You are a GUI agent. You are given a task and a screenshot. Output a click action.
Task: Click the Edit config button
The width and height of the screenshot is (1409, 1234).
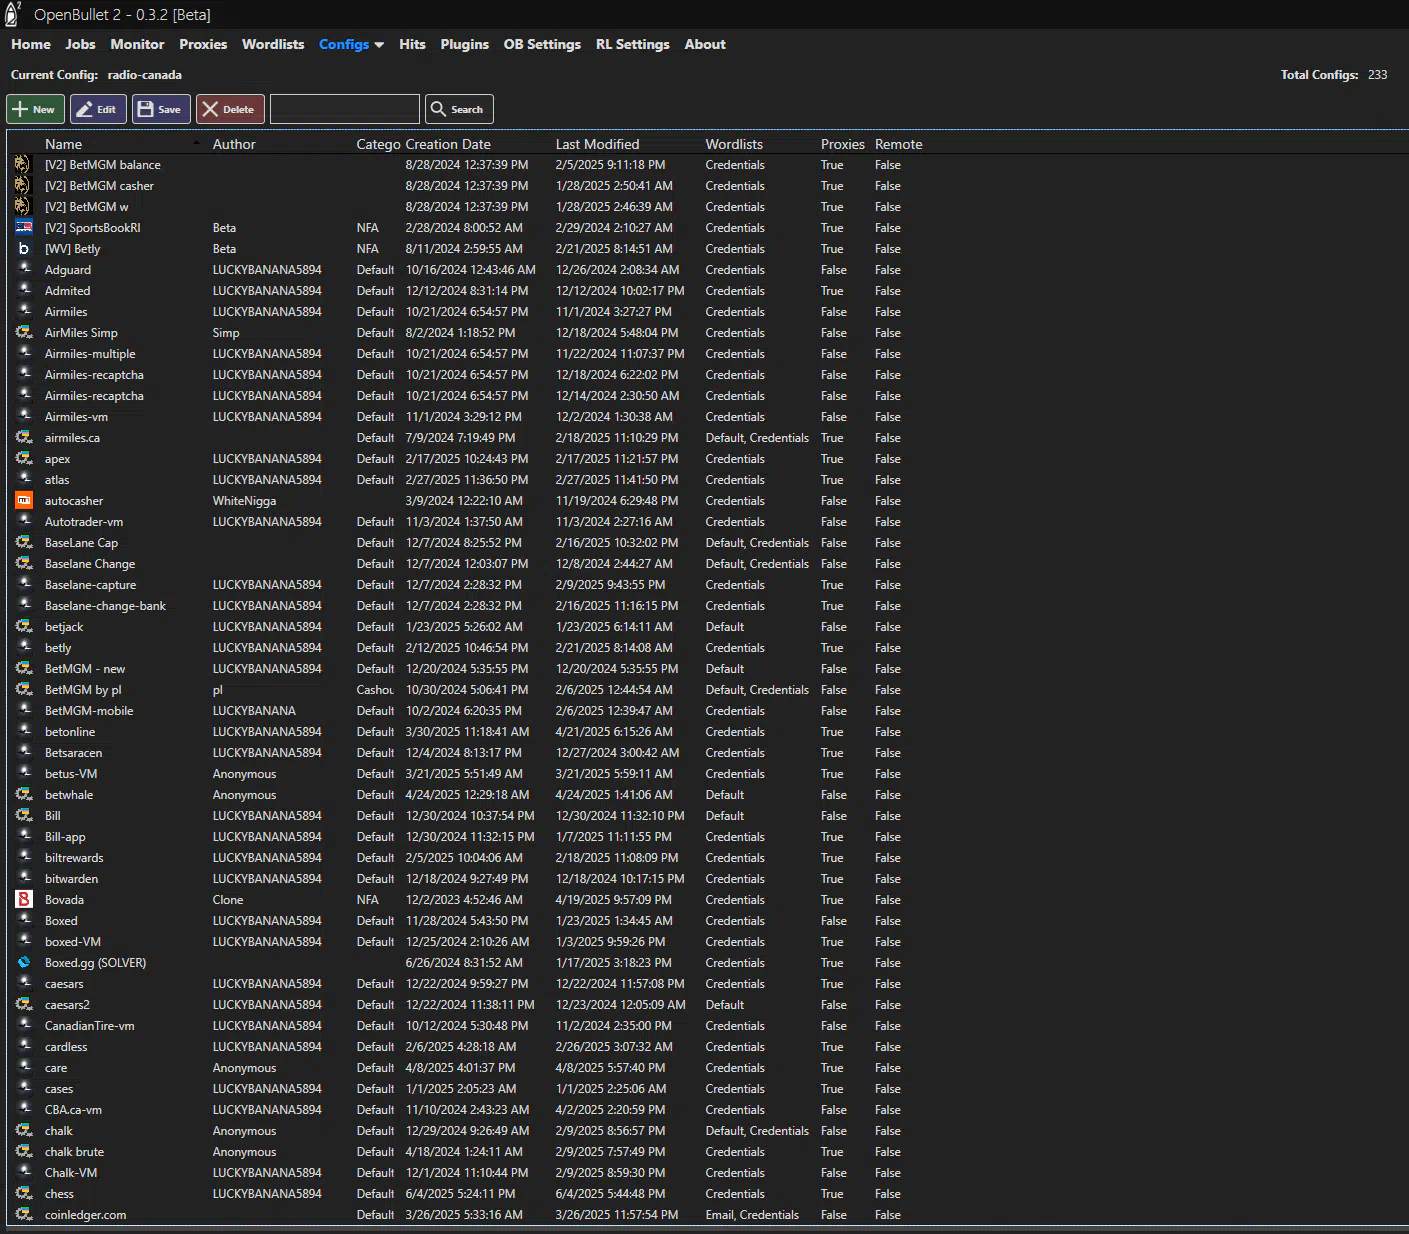point(98,109)
